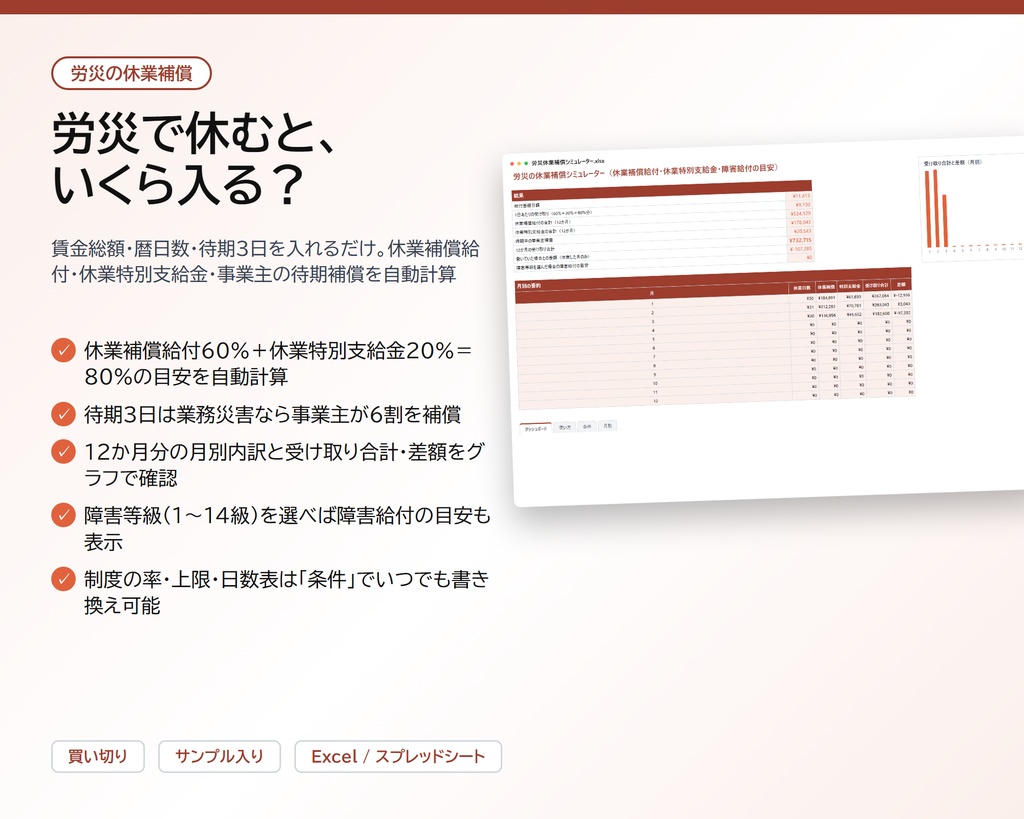
Task: Click checkmark icon beside 障害等級 line
Action: (x=63, y=515)
